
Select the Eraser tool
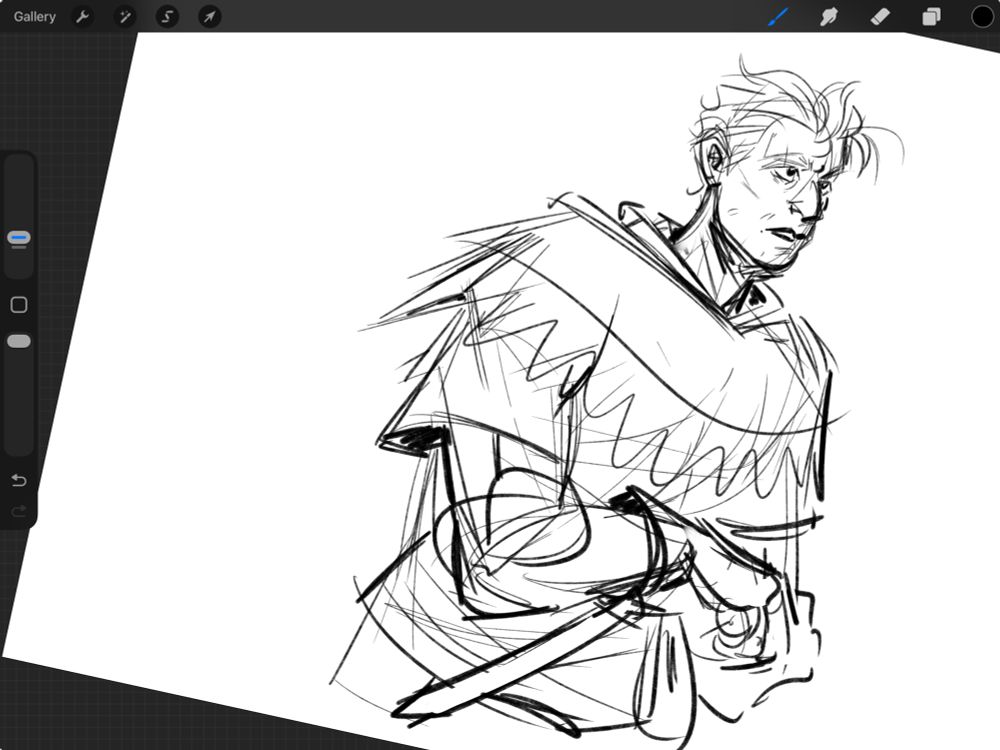880,17
